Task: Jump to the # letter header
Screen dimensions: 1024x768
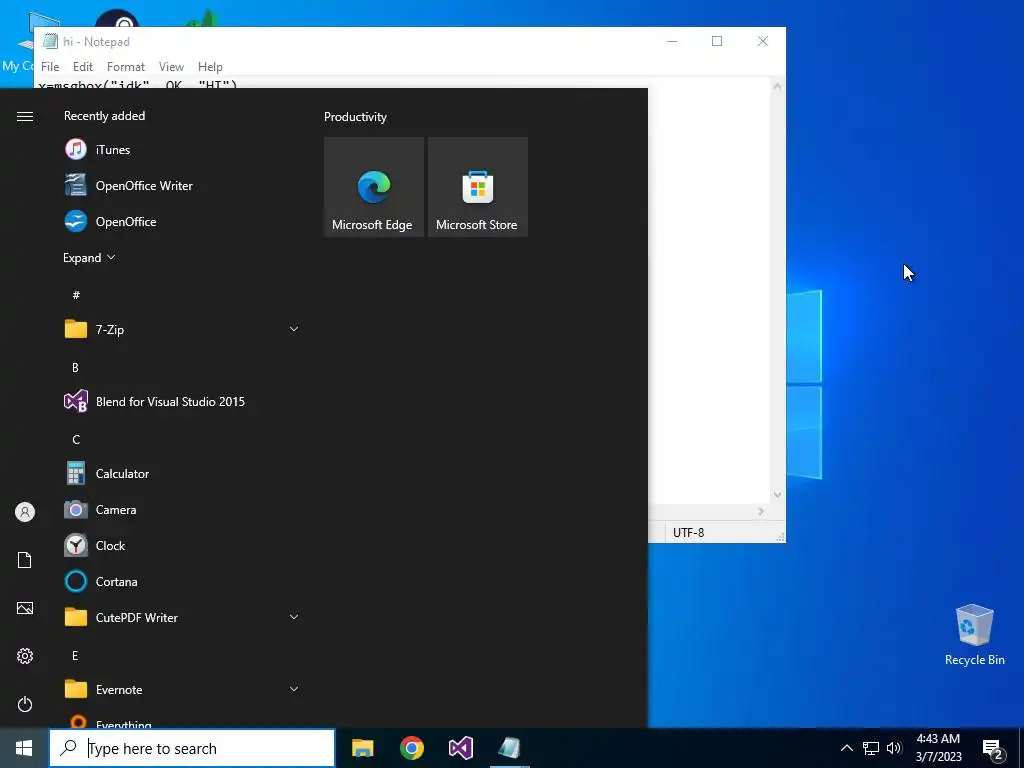Action: tap(76, 295)
